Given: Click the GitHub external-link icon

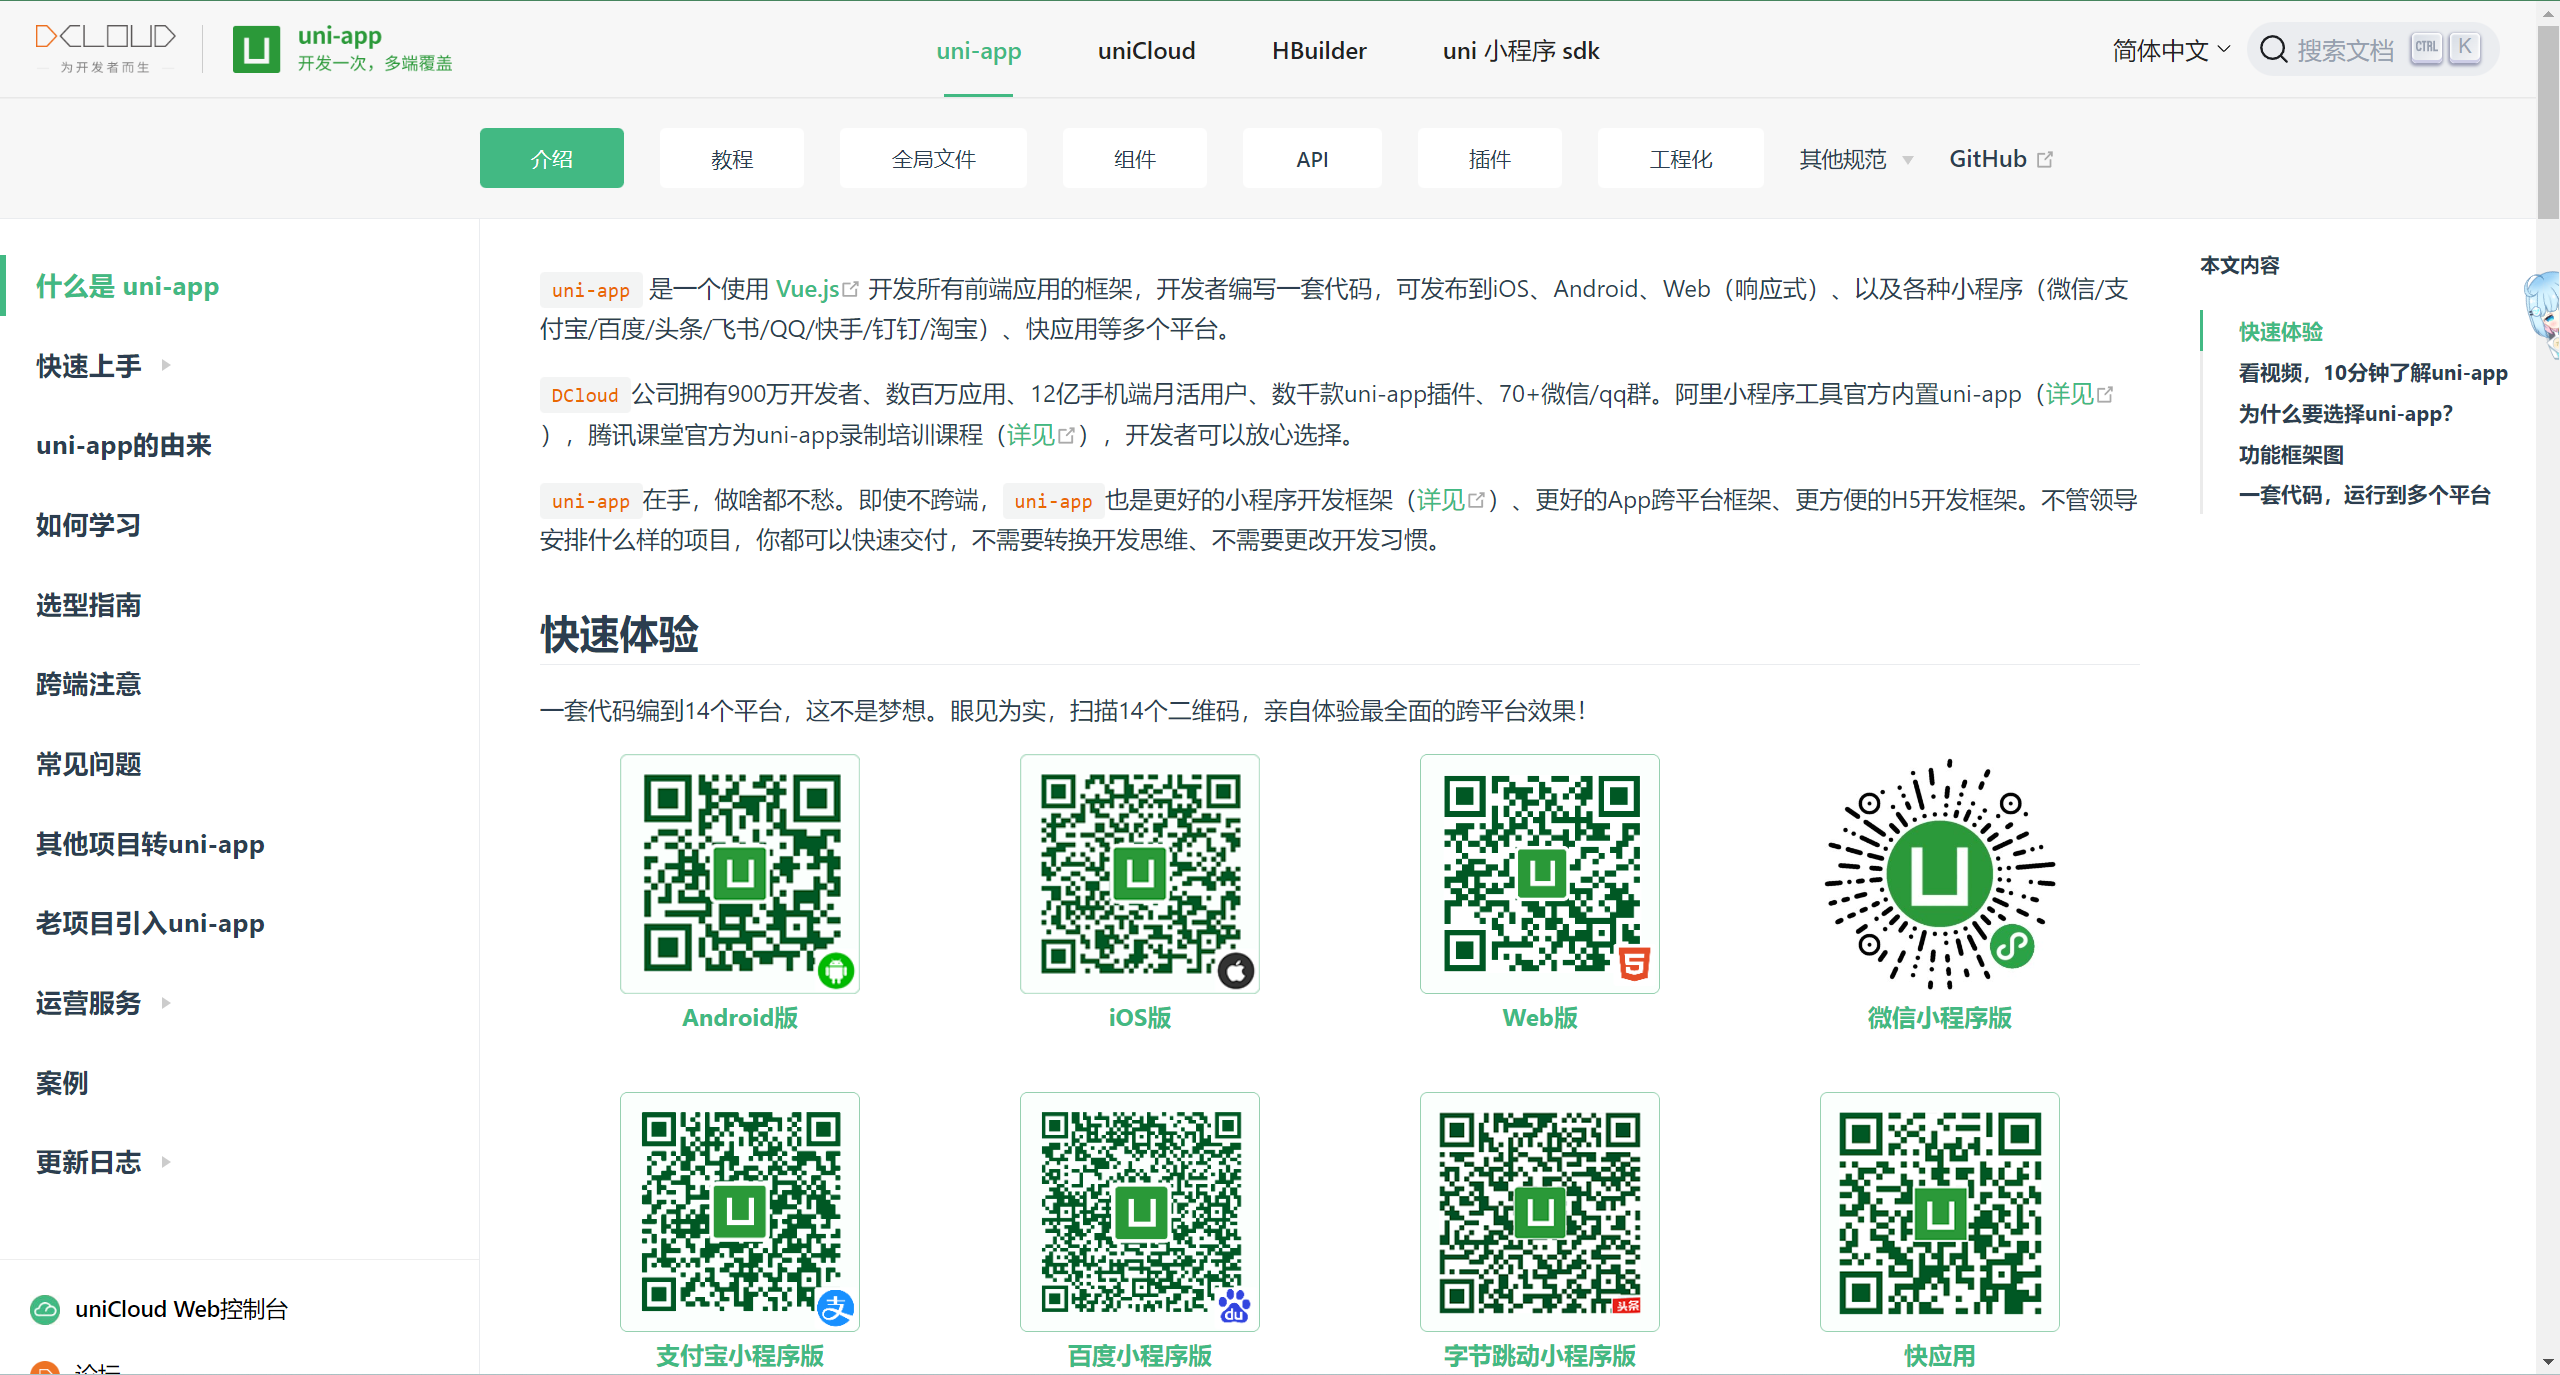Looking at the screenshot, I should tap(2046, 158).
